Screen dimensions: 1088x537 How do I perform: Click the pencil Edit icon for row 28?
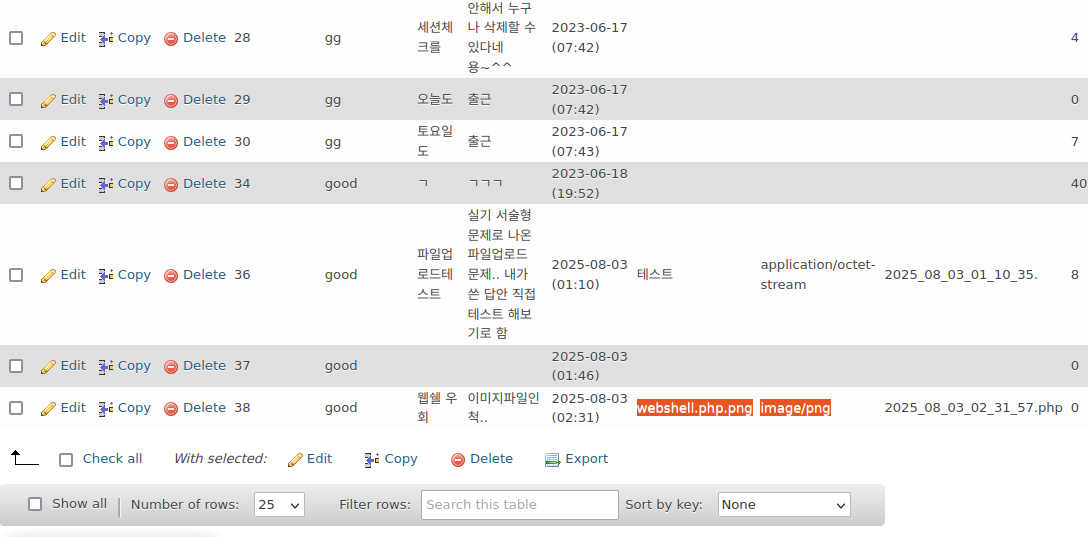coord(48,38)
